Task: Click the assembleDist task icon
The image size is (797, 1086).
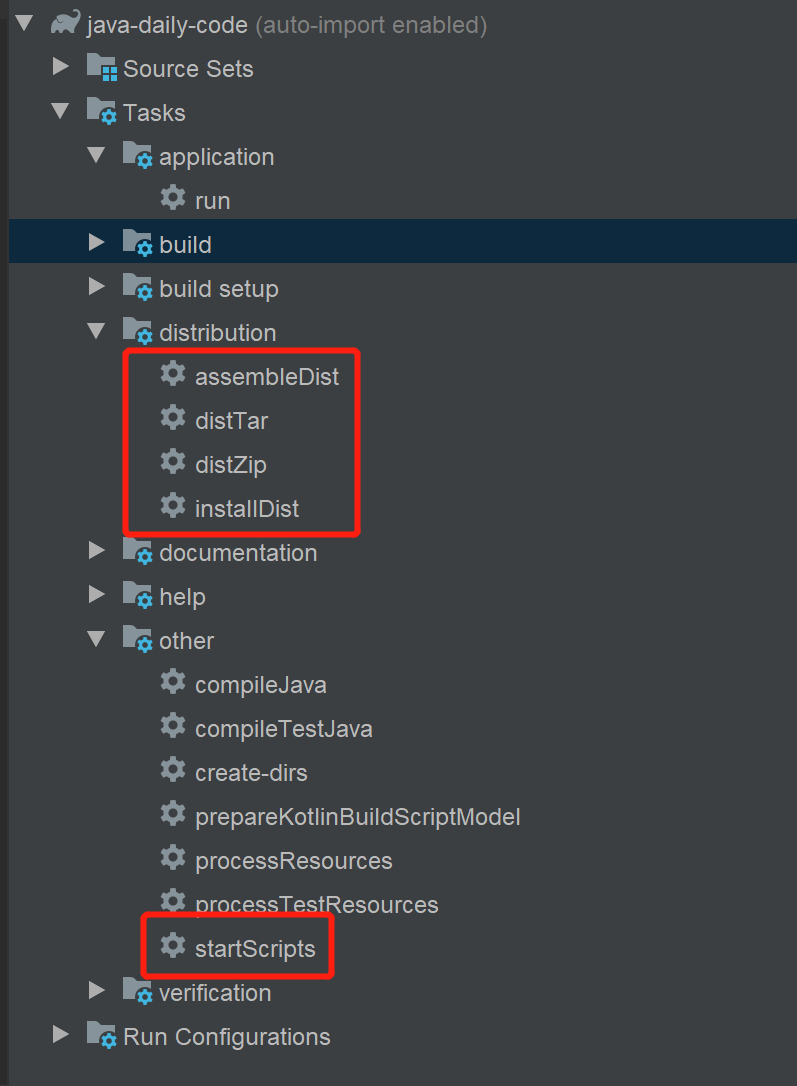Action: click(172, 374)
